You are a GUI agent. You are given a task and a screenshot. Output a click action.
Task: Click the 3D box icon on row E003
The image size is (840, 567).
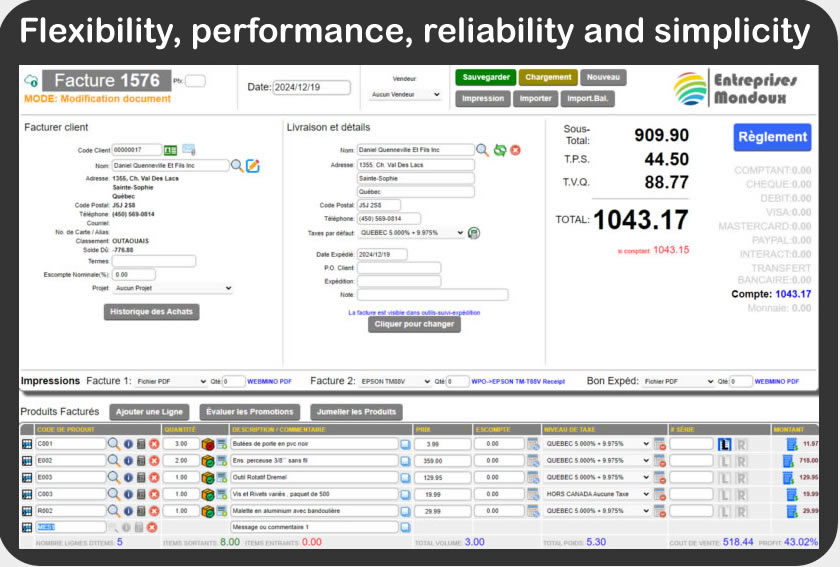(207, 478)
